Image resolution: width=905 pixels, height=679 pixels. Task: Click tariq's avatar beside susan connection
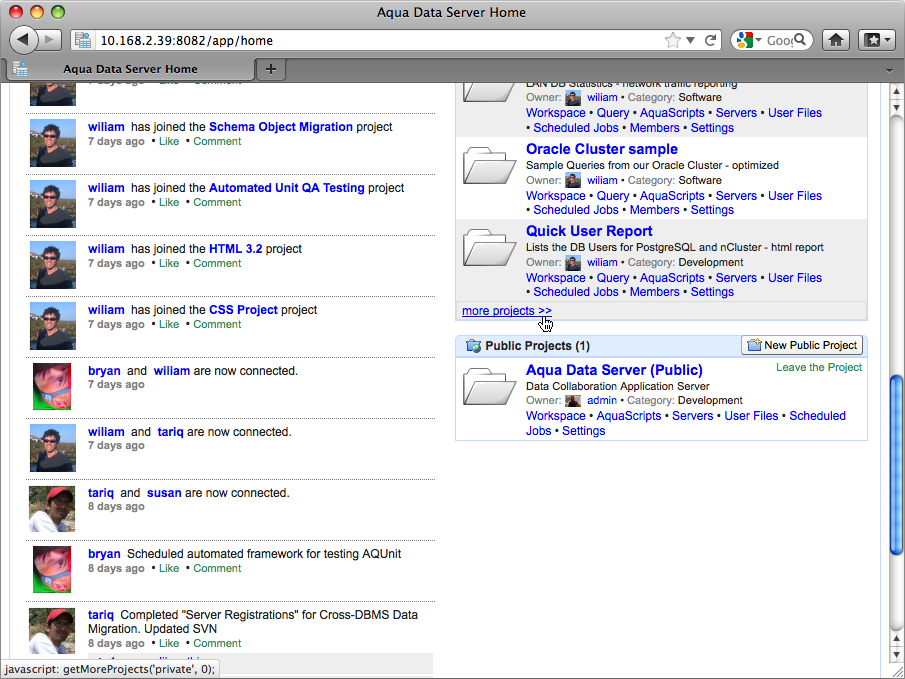point(52,509)
